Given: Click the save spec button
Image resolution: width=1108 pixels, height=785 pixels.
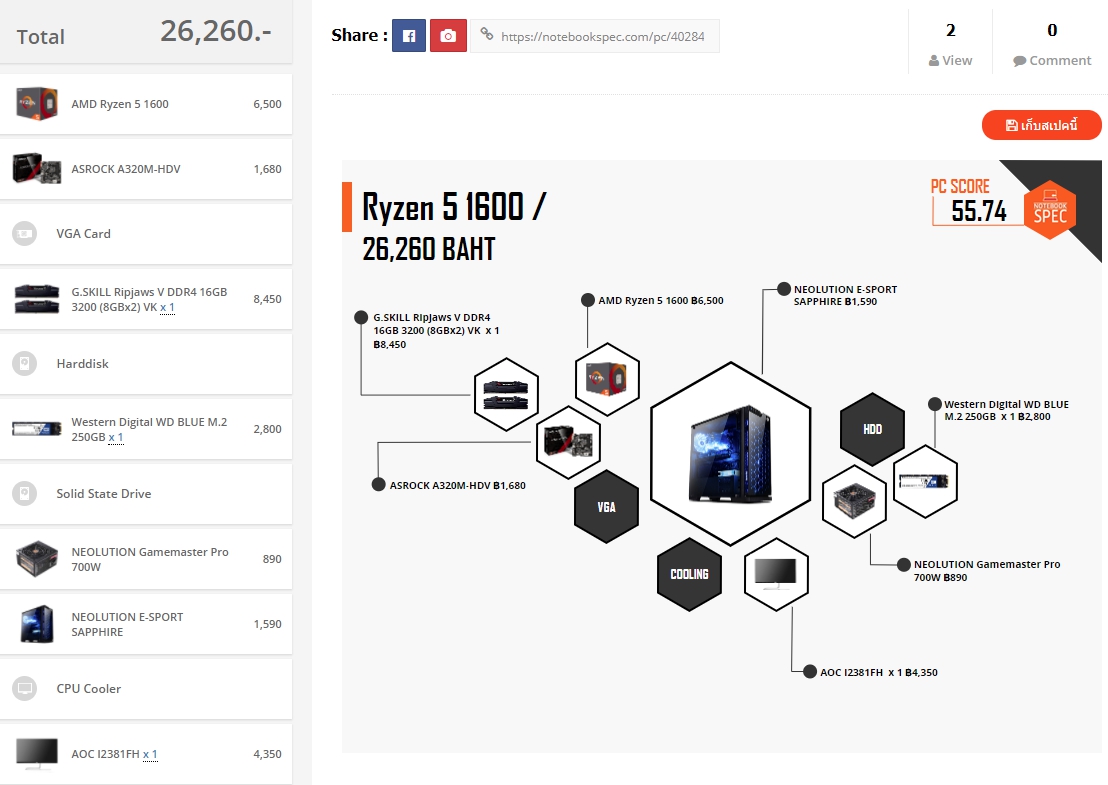Looking at the screenshot, I should click(1042, 125).
